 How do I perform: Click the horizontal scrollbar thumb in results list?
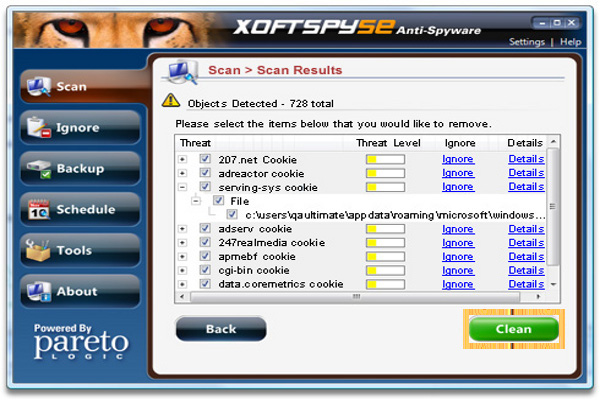pyautogui.click(x=355, y=296)
